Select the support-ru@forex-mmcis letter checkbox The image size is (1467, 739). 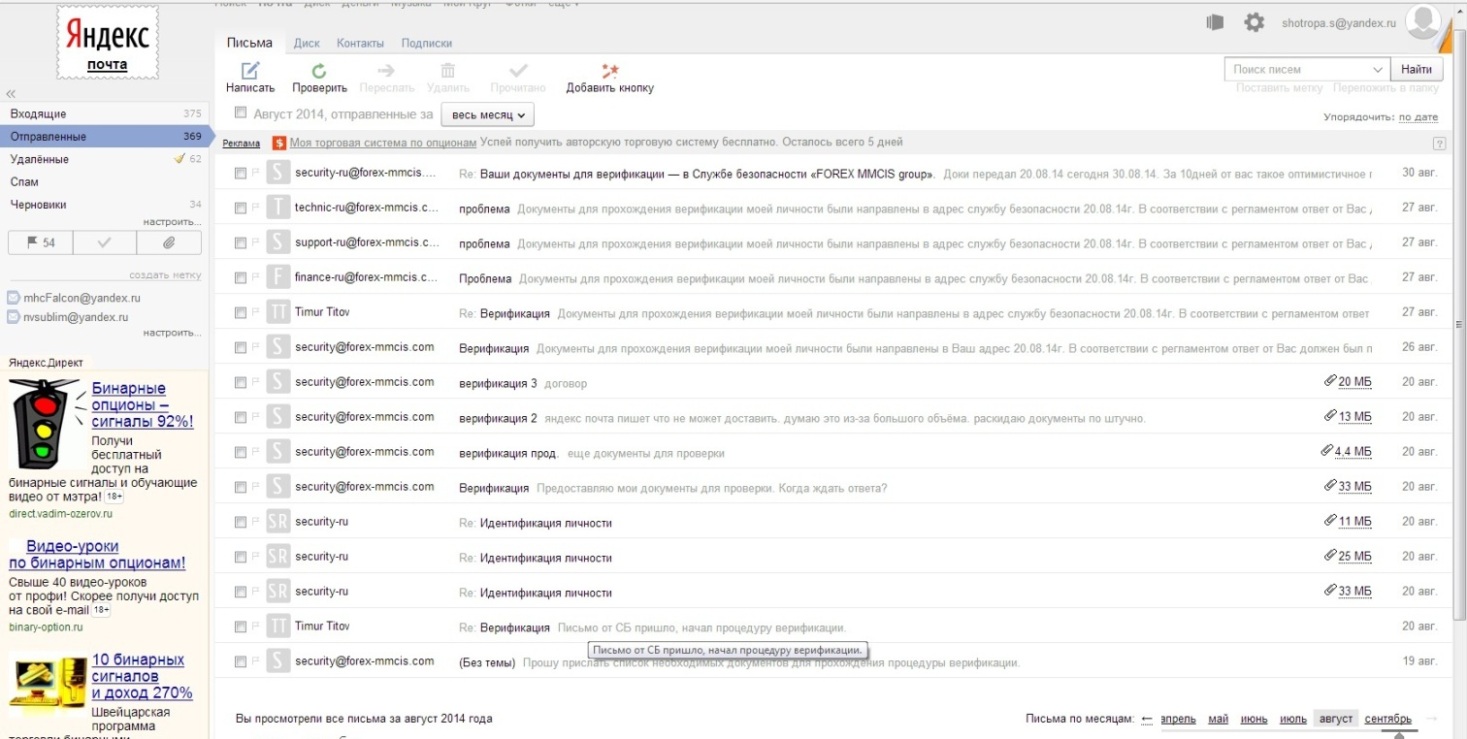[x=240, y=243]
